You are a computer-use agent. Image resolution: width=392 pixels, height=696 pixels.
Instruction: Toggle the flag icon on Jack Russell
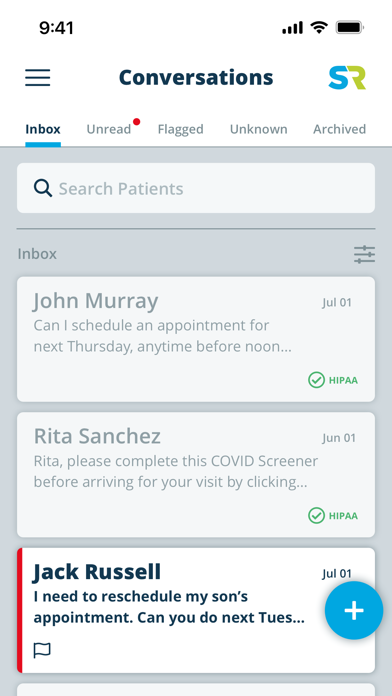coord(42,650)
